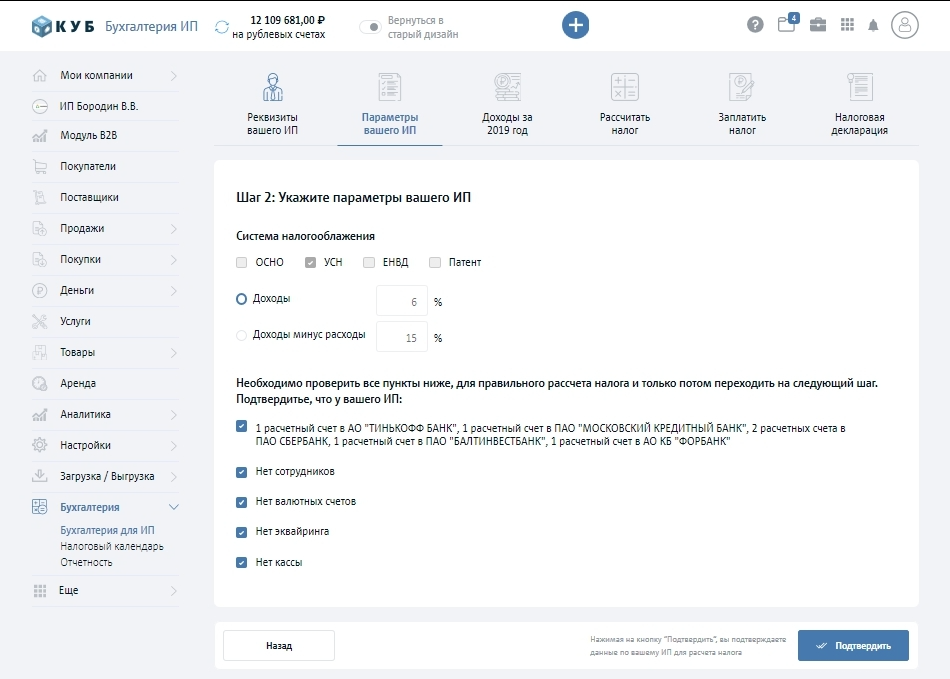Open the help question mark icon
Image resolution: width=950 pixels, height=679 pixels.
(755, 25)
